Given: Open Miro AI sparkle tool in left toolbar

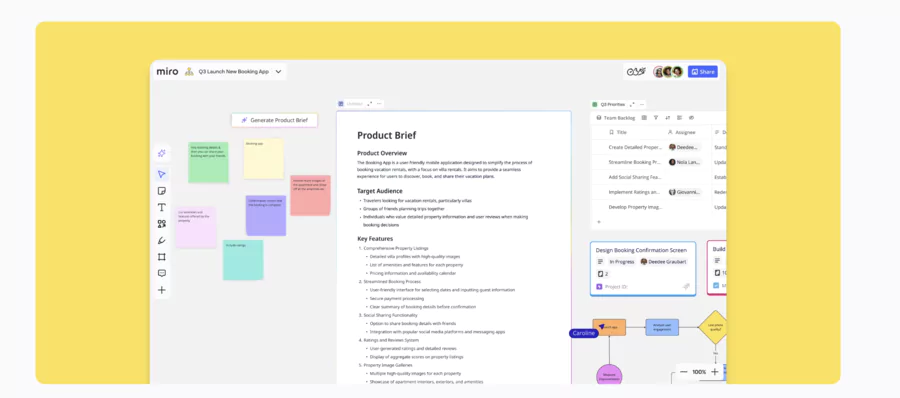Looking at the screenshot, I should point(162,153).
